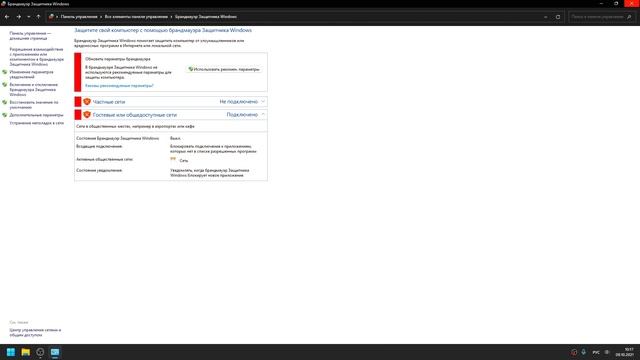Click red shield icon of 'Частные сети'
Image resolution: width=640 pixels, height=360 pixels.
pyautogui.click(x=87, y=102)
